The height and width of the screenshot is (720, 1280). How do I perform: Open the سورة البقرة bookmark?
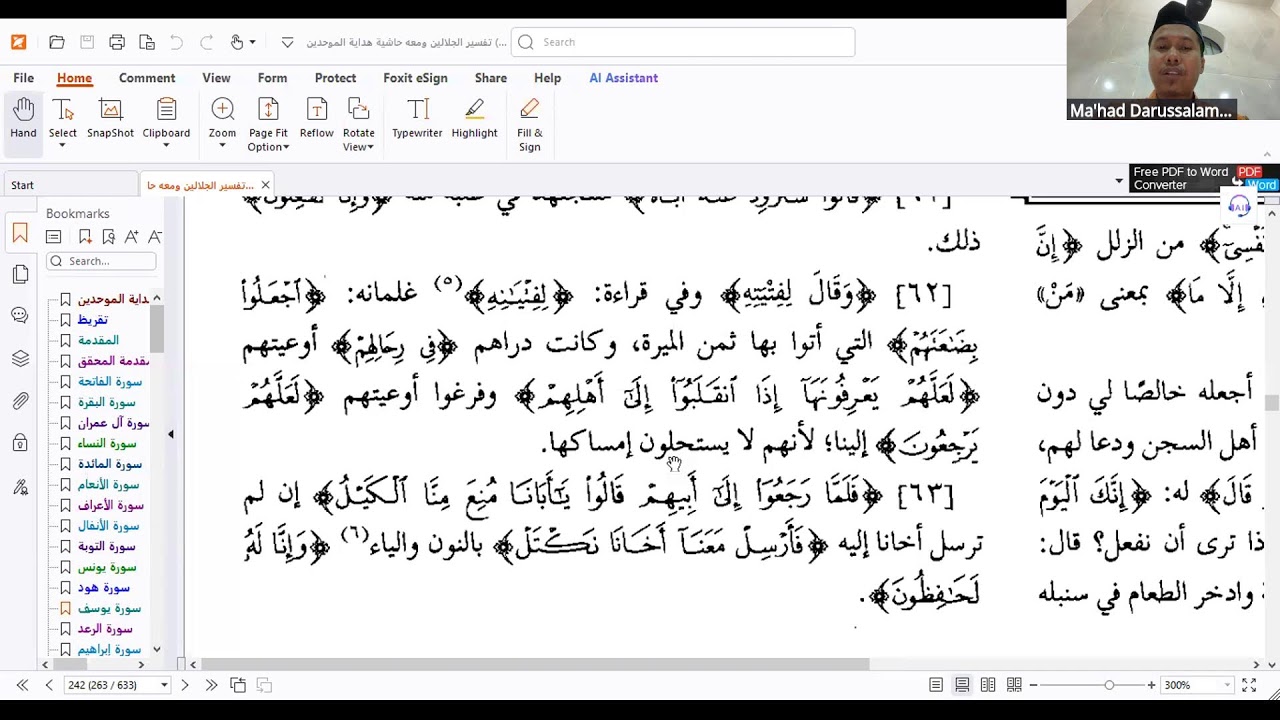click(106, 402)
